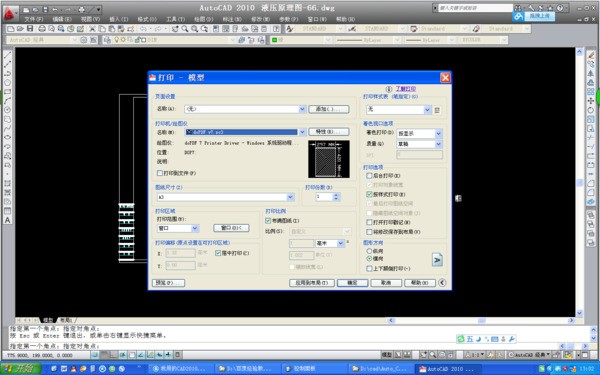Switch to 布局1 layout tab
The width and height of the screenshot is (600, 375).
coord(66,320)
